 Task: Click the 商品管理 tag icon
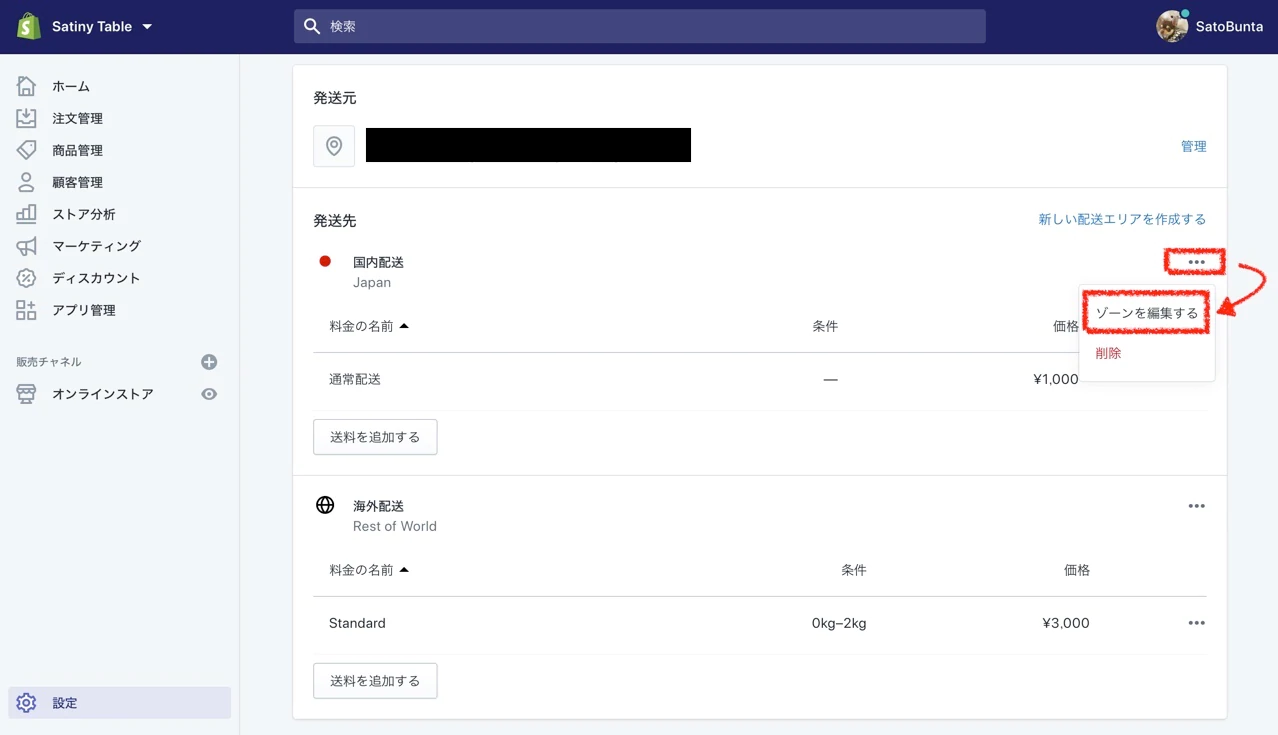[x=26, y=150]
